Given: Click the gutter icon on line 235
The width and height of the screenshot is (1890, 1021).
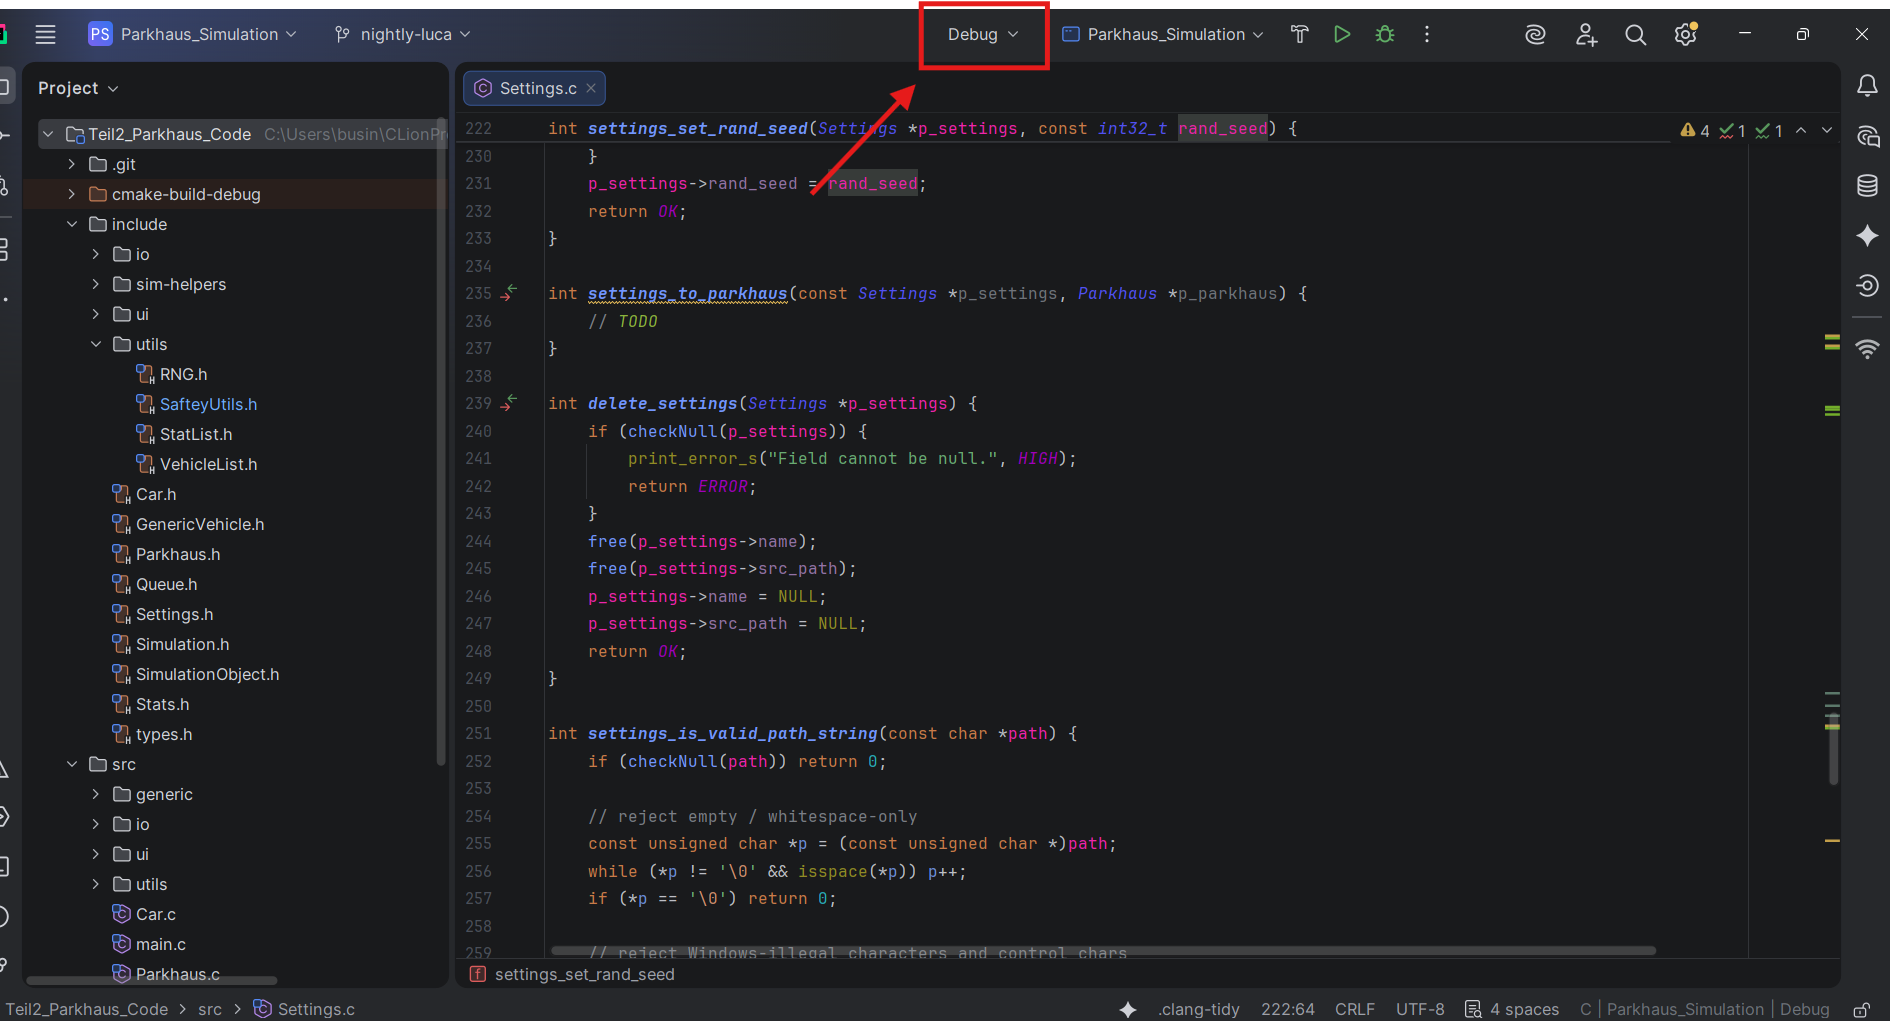Looking at the screenshot, I should point(510,293).
